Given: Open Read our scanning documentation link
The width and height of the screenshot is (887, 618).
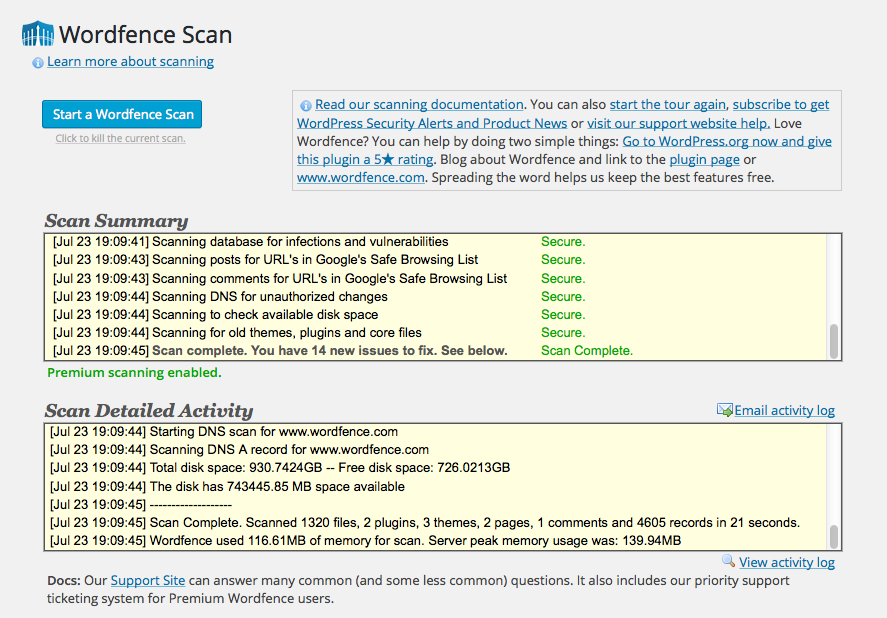Looking at the screenshot, I should 419,104.
